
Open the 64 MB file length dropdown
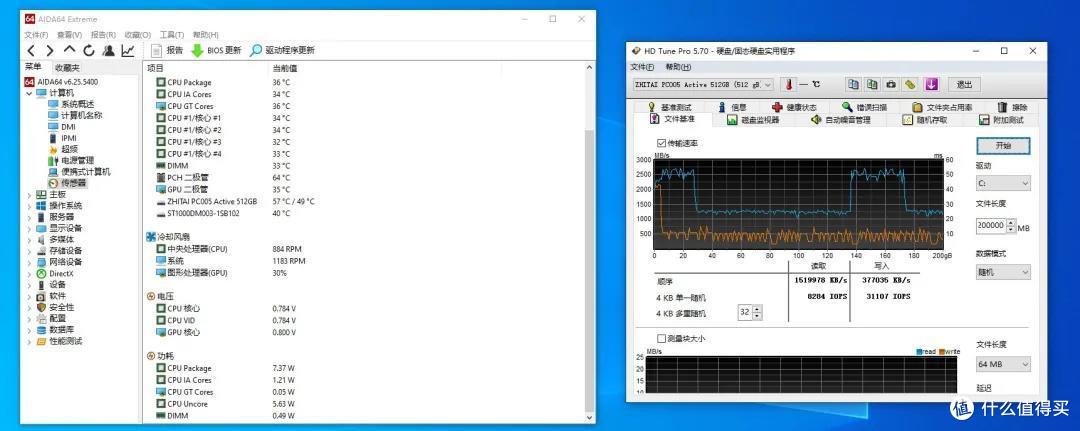(x=1003, y=364)
